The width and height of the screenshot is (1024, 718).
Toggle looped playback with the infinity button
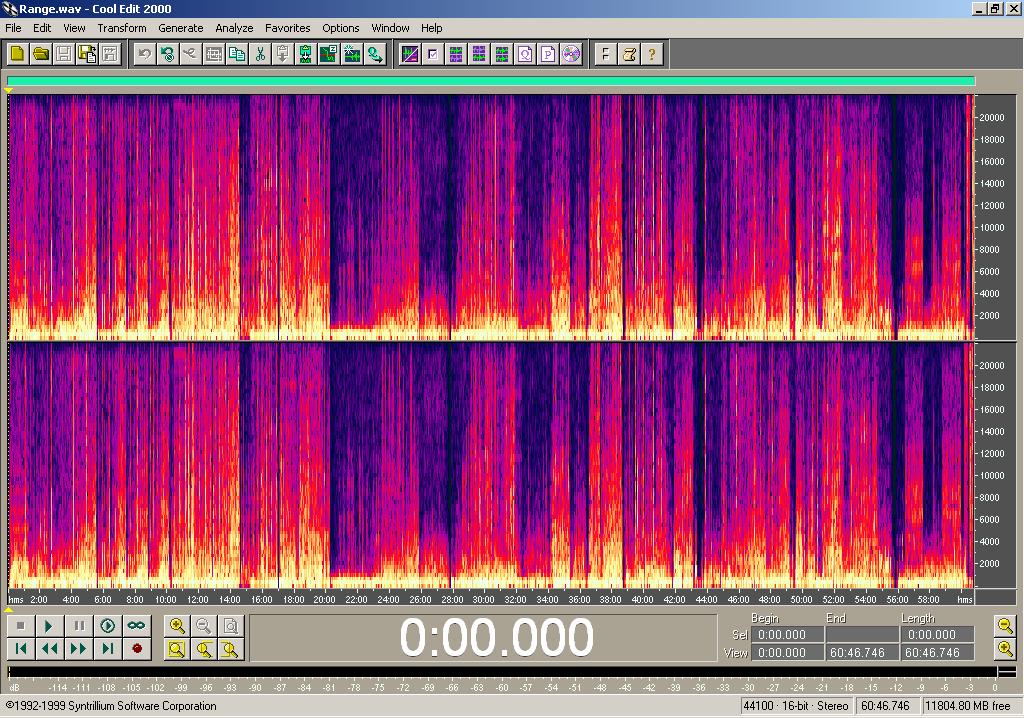pyautogui.click(x=136, y=626)
